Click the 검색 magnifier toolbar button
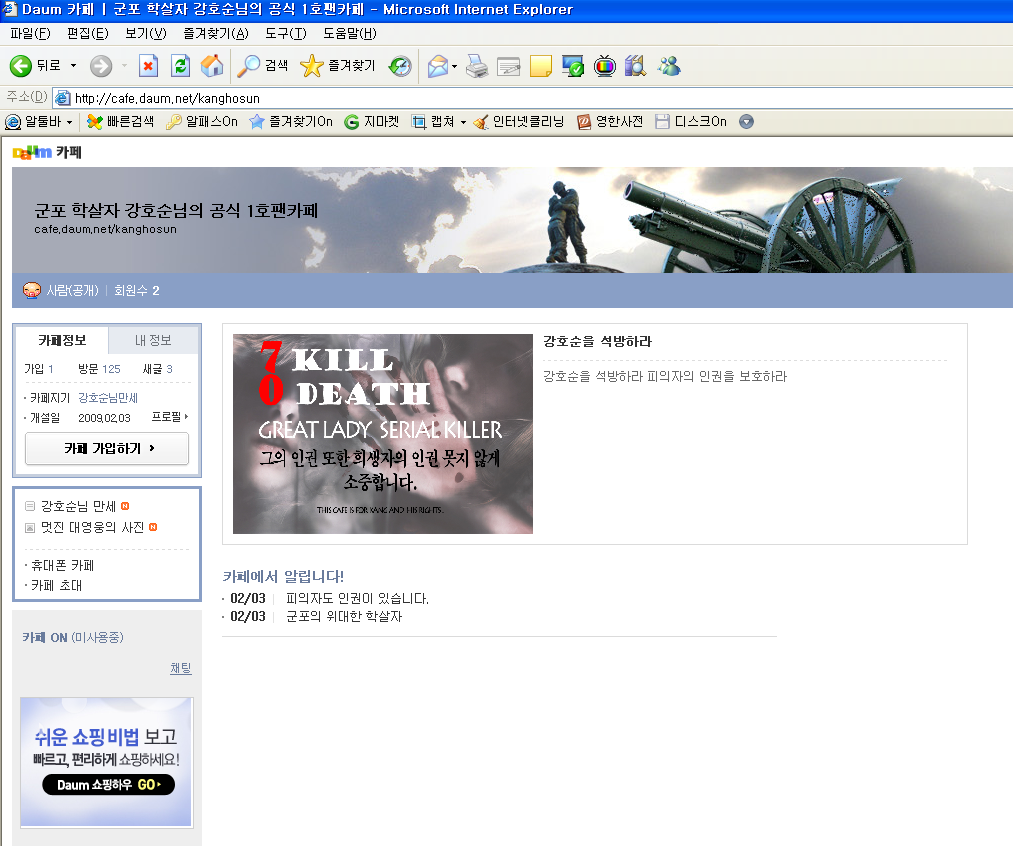Screen dimensions: 1013x846 click(x=262, y=66)
